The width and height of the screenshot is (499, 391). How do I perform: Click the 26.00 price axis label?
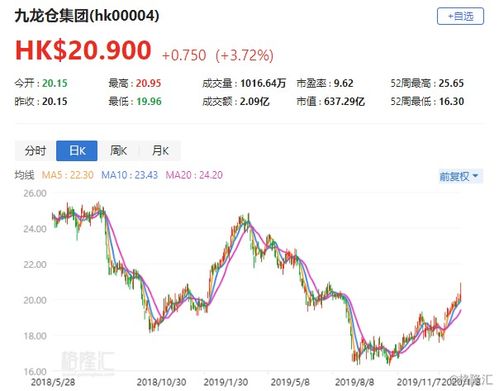[x=35, y=193]
